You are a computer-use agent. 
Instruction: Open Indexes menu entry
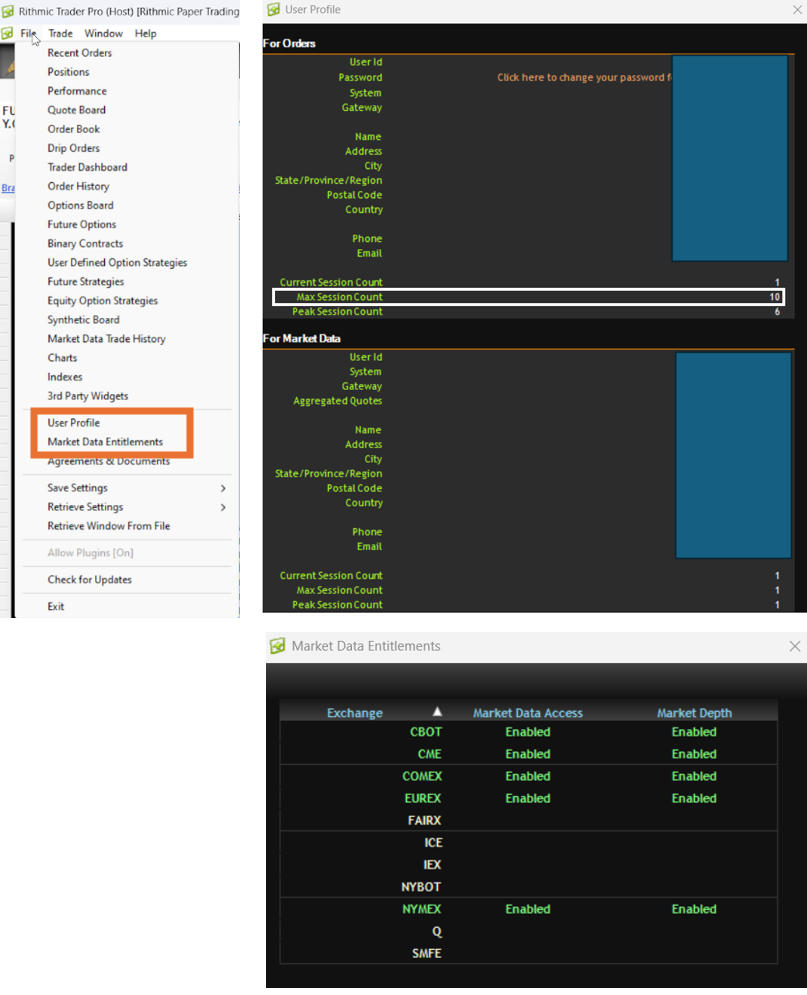[x=65, y=376]
